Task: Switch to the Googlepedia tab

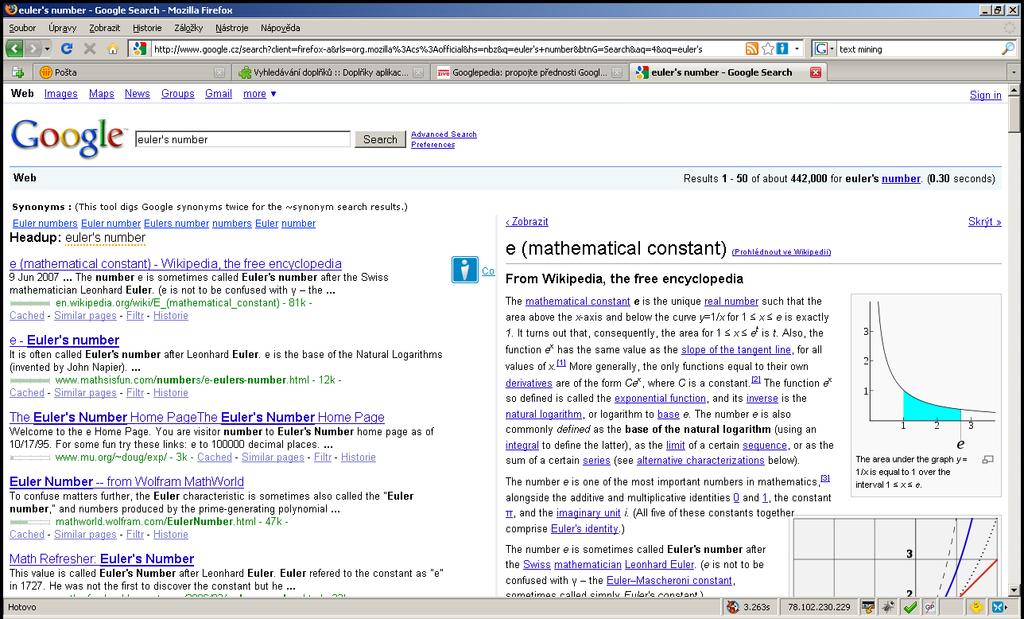Action: (529, 72)
